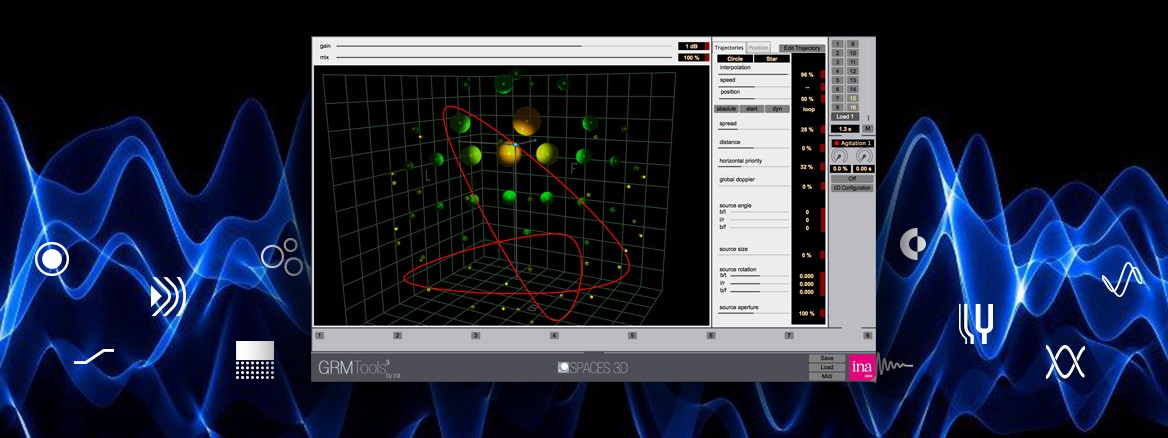Adjust the interpolation slider

click(753, 74)
